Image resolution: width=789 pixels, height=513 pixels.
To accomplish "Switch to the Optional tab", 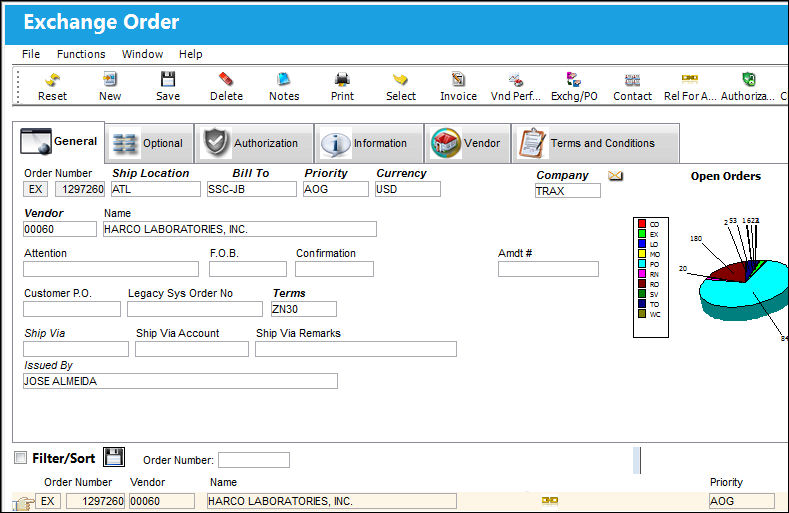I will (149, 143).
